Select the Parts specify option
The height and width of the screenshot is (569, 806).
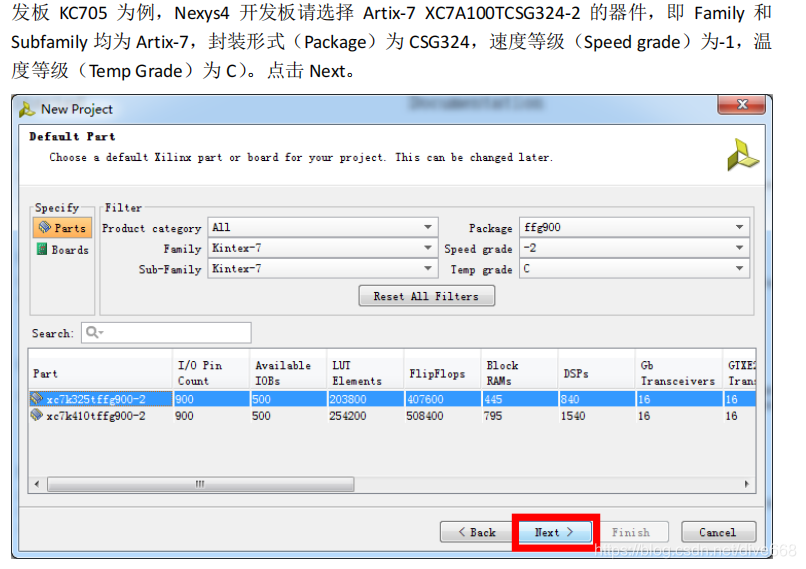point(63,228)
